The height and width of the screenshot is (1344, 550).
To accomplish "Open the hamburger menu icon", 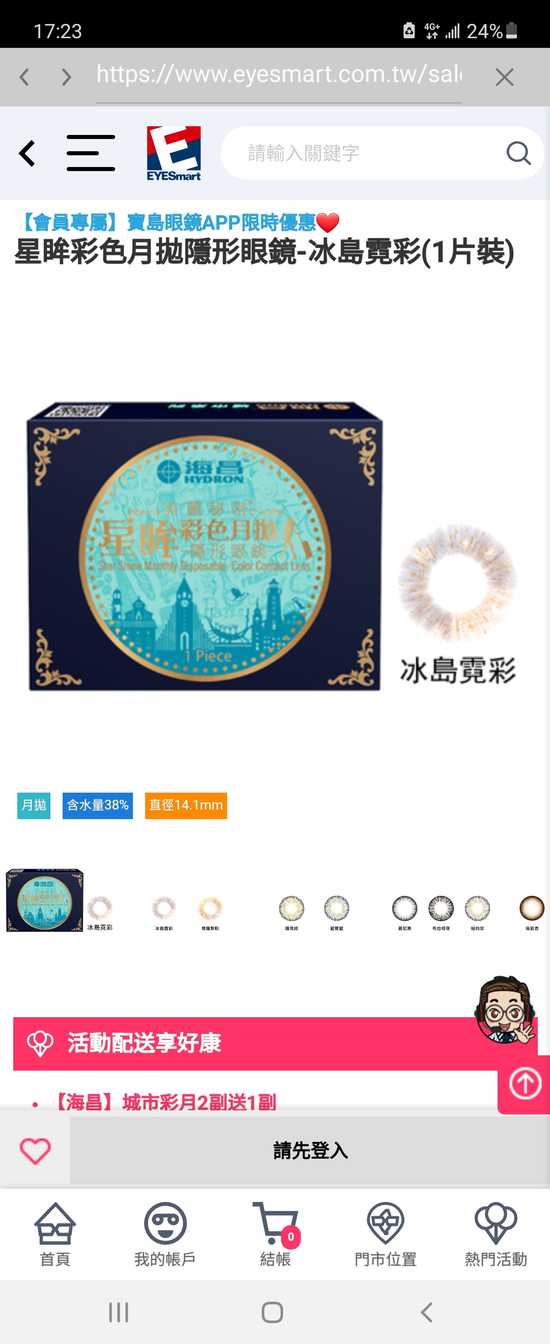I will point(90,153).
